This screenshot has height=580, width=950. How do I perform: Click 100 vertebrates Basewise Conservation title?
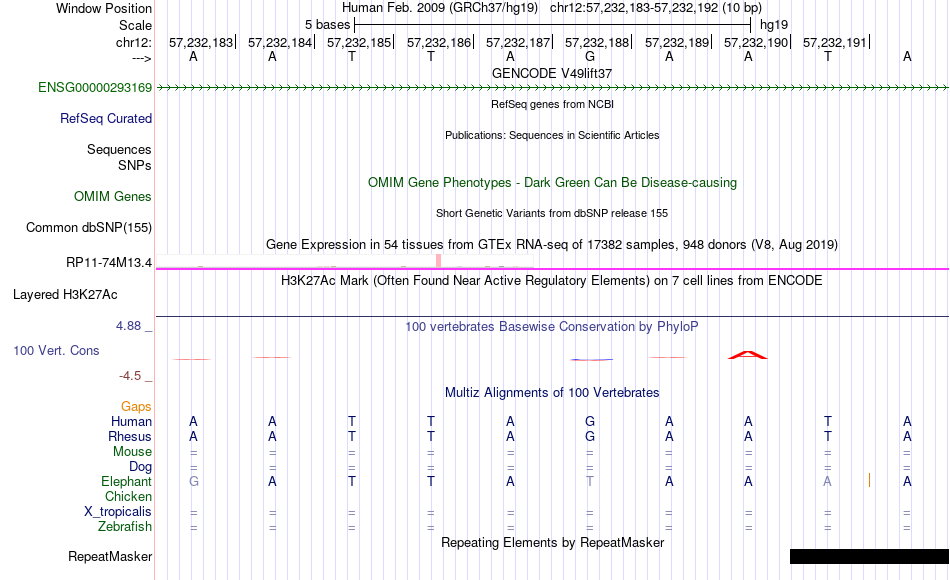(552, 327)
